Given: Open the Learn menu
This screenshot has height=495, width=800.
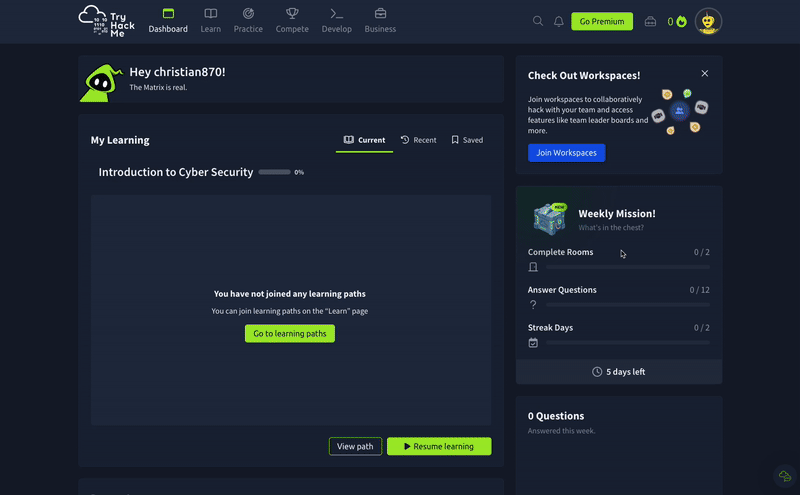Looking at the screenshot, I should coord(210,21).
